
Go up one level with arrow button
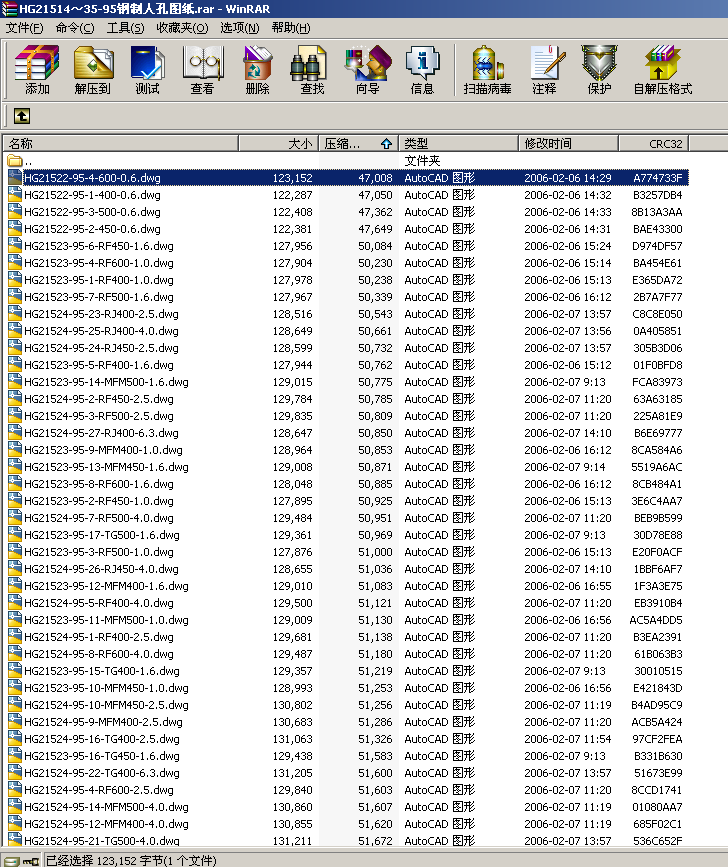click(22, 116)
